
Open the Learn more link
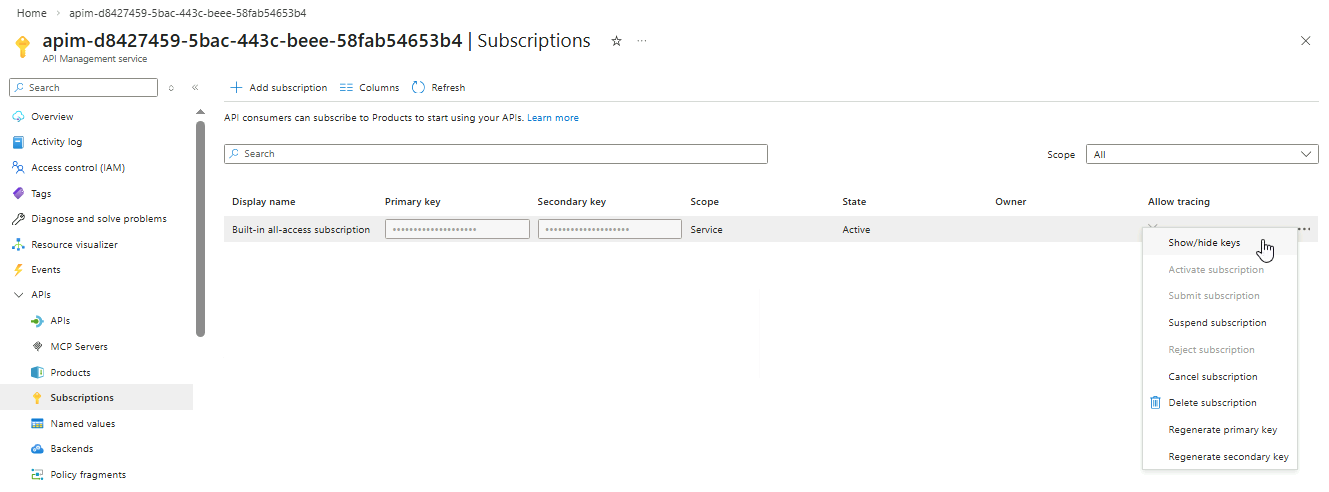click(553, 118)
